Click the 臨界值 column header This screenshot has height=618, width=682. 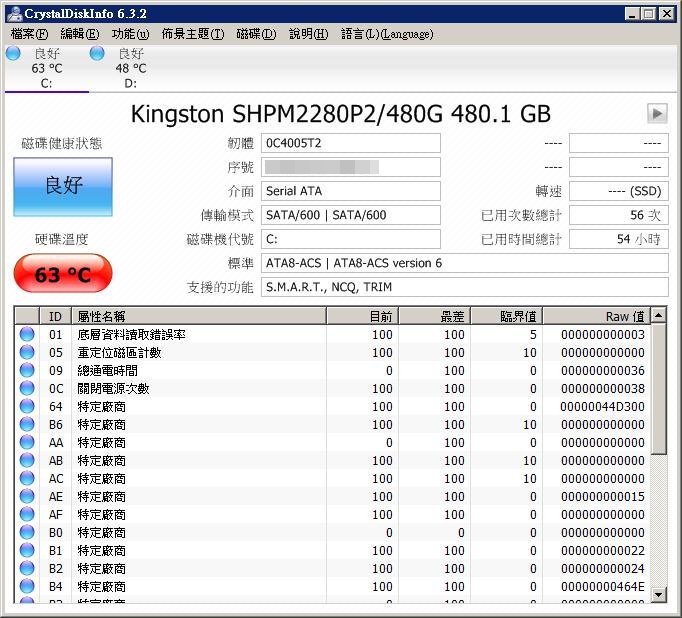pyautogui.click(x=506, y=316)
